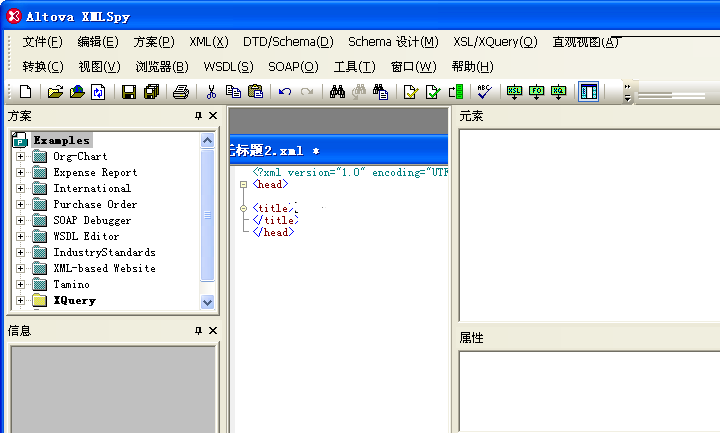Open the Schema 设计(M) menu
The image size is (720, 433).
(393, 42)
